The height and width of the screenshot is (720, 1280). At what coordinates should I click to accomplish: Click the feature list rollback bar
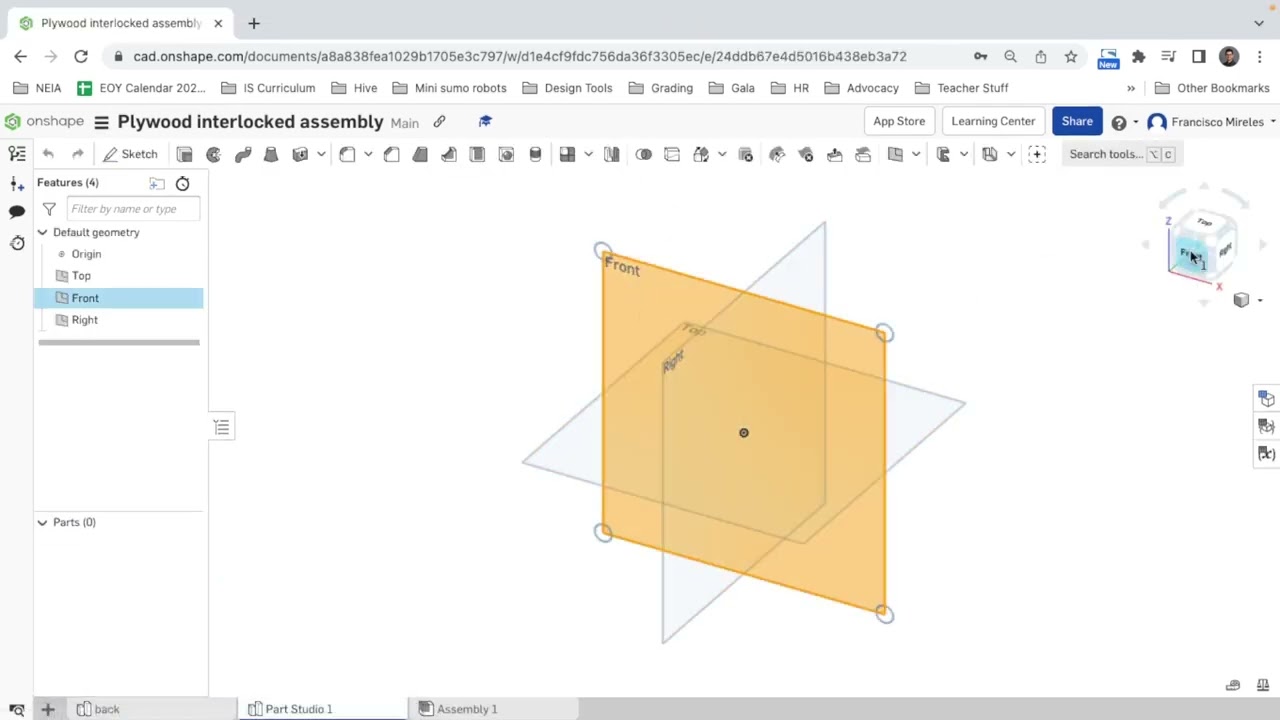pos(119,342)
